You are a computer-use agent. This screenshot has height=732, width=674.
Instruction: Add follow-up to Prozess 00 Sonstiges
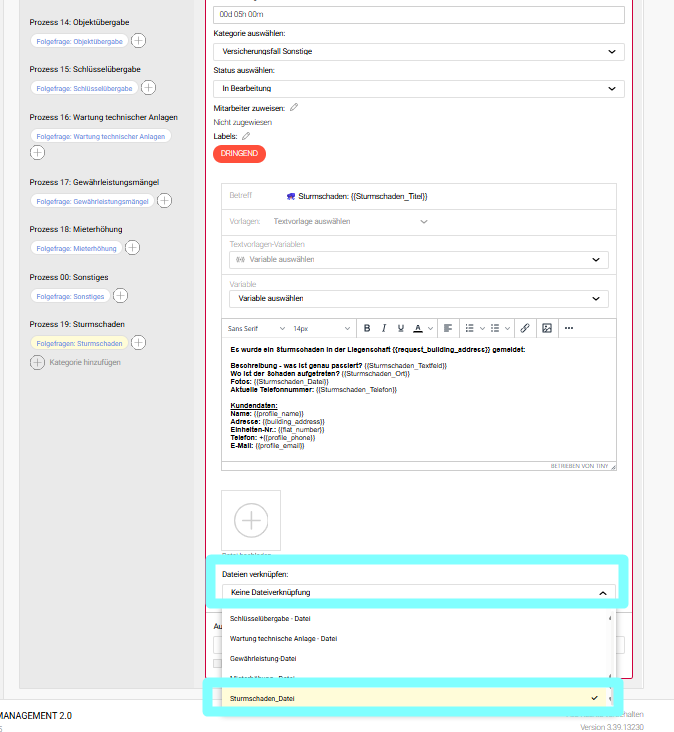[x=120, y=296]
